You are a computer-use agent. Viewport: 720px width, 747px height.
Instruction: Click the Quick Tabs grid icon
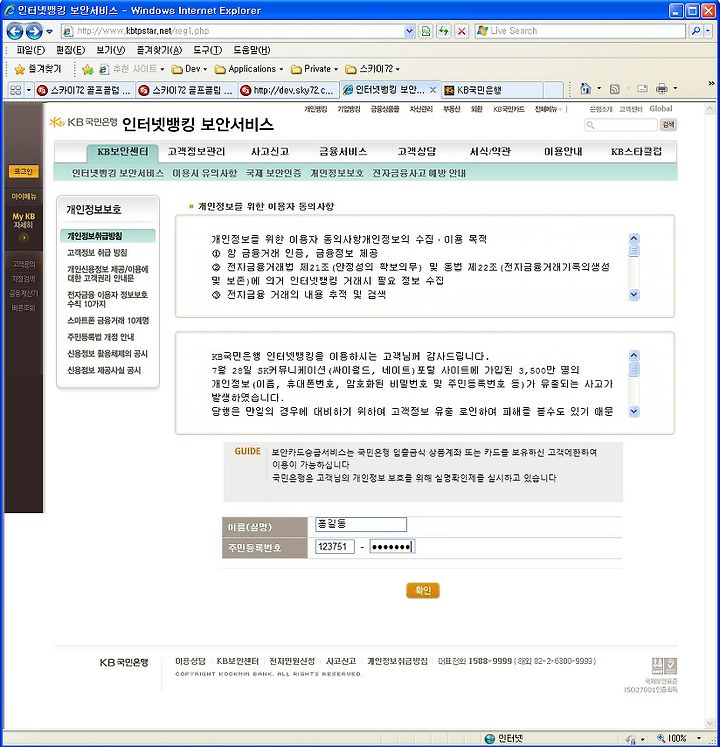coord(15,90)
